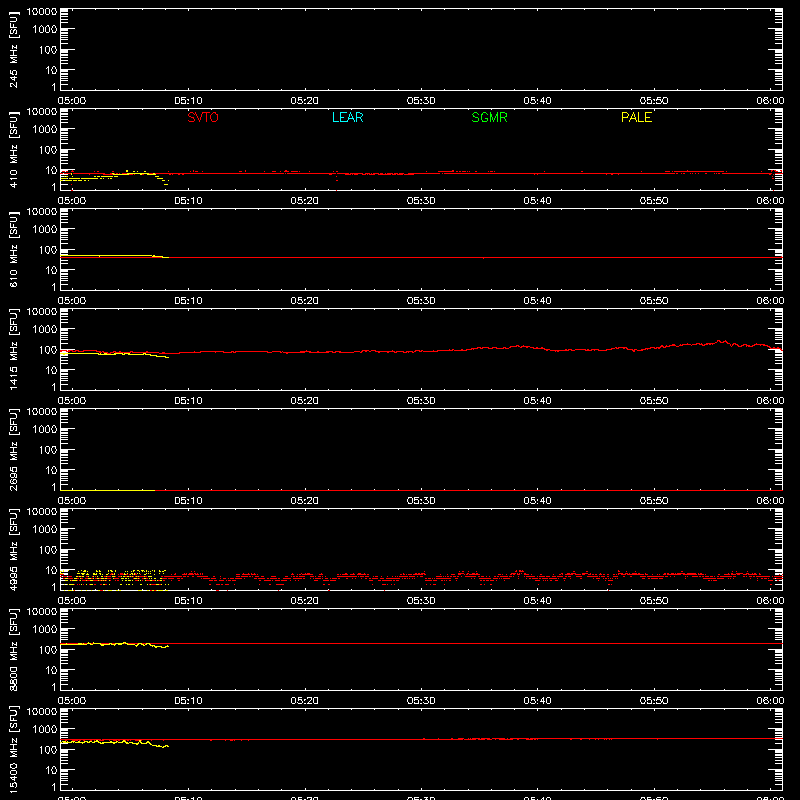Viewport: 800px width, 800px height.
Task: Click 10 y-axis label of 1415 MHz panel
Action: pyautogui.click(x=51, y=370)
